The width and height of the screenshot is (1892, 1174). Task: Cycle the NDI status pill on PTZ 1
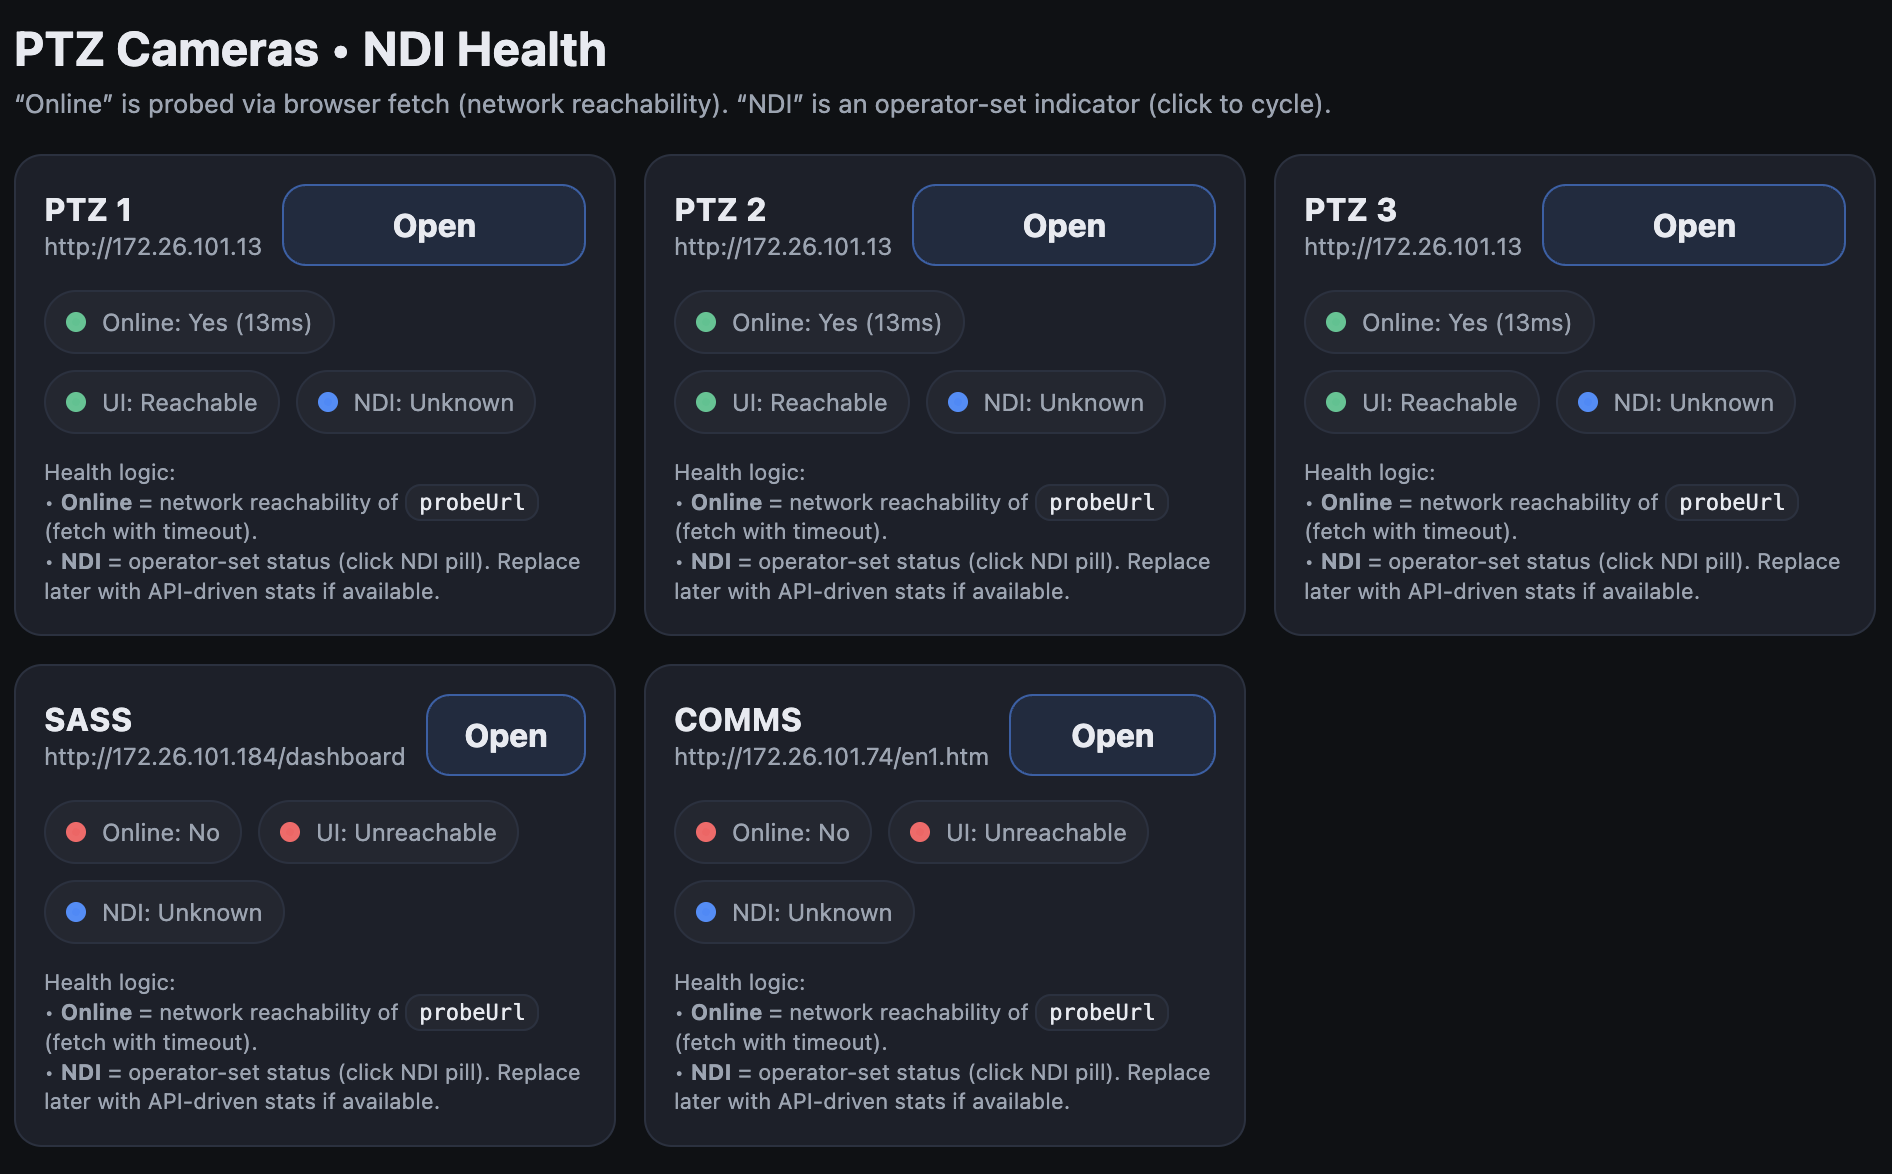click(x=414, y=402)
